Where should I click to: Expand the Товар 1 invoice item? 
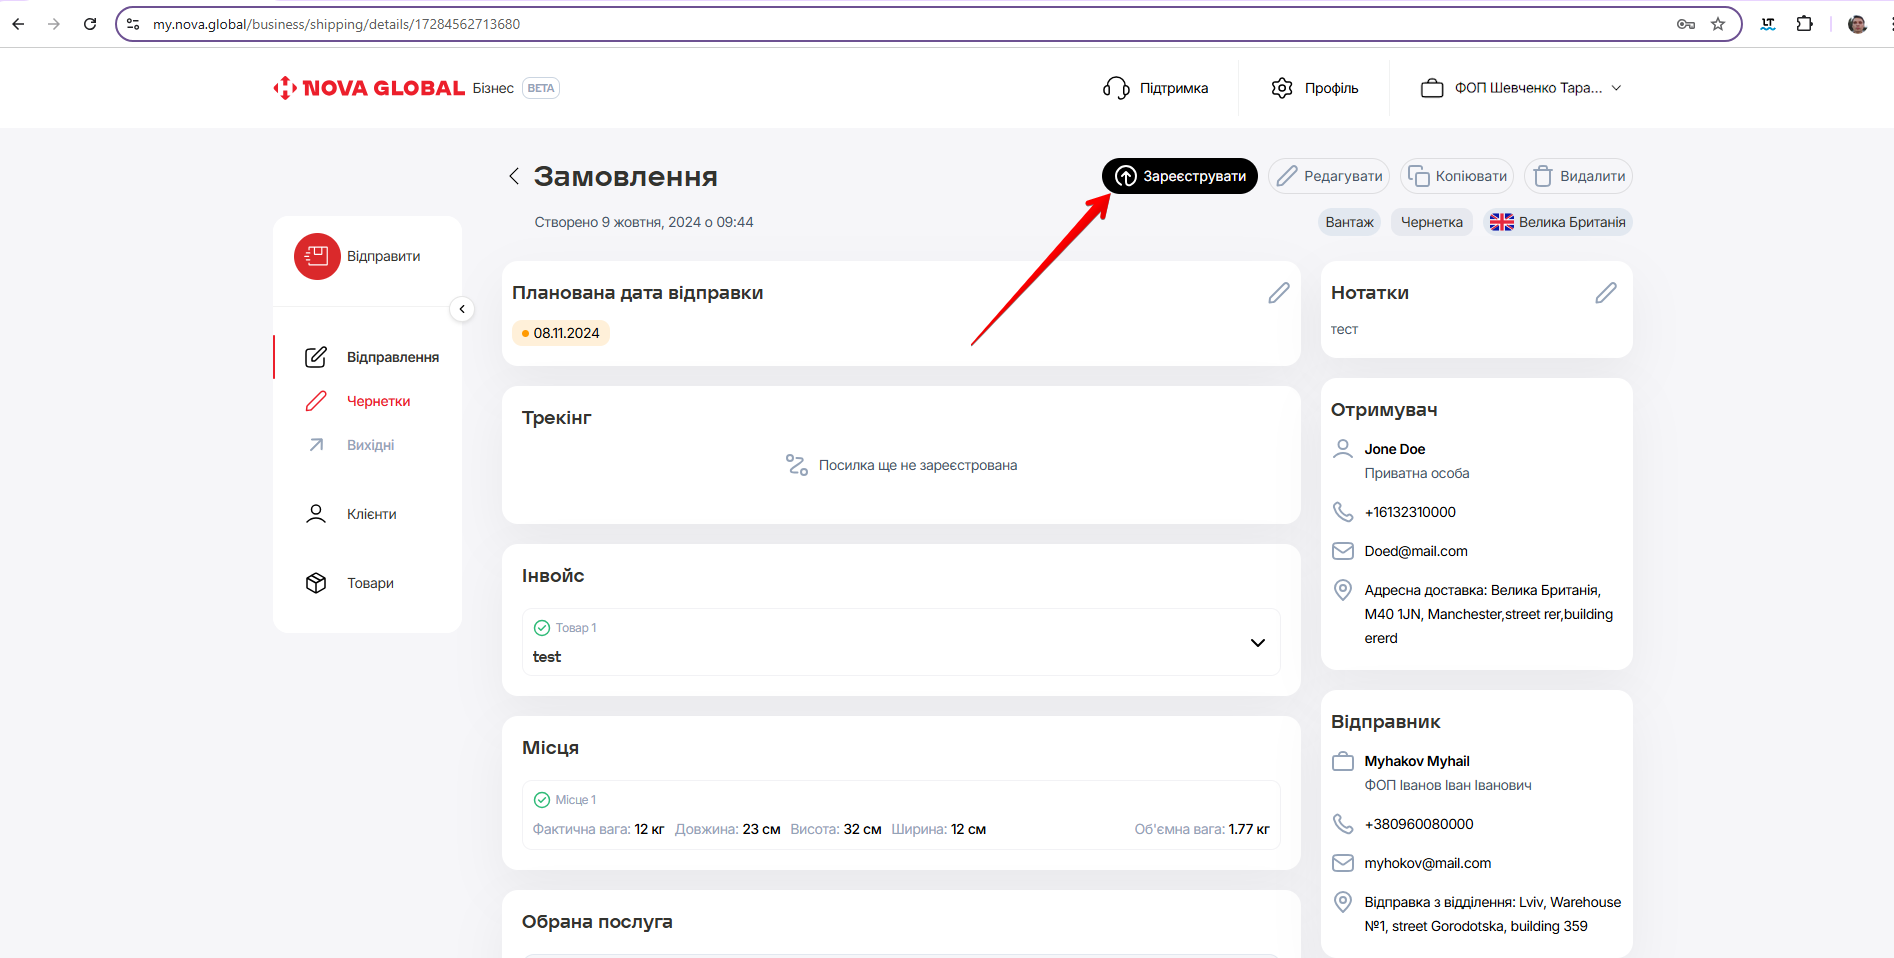[x=1257, y=642]
